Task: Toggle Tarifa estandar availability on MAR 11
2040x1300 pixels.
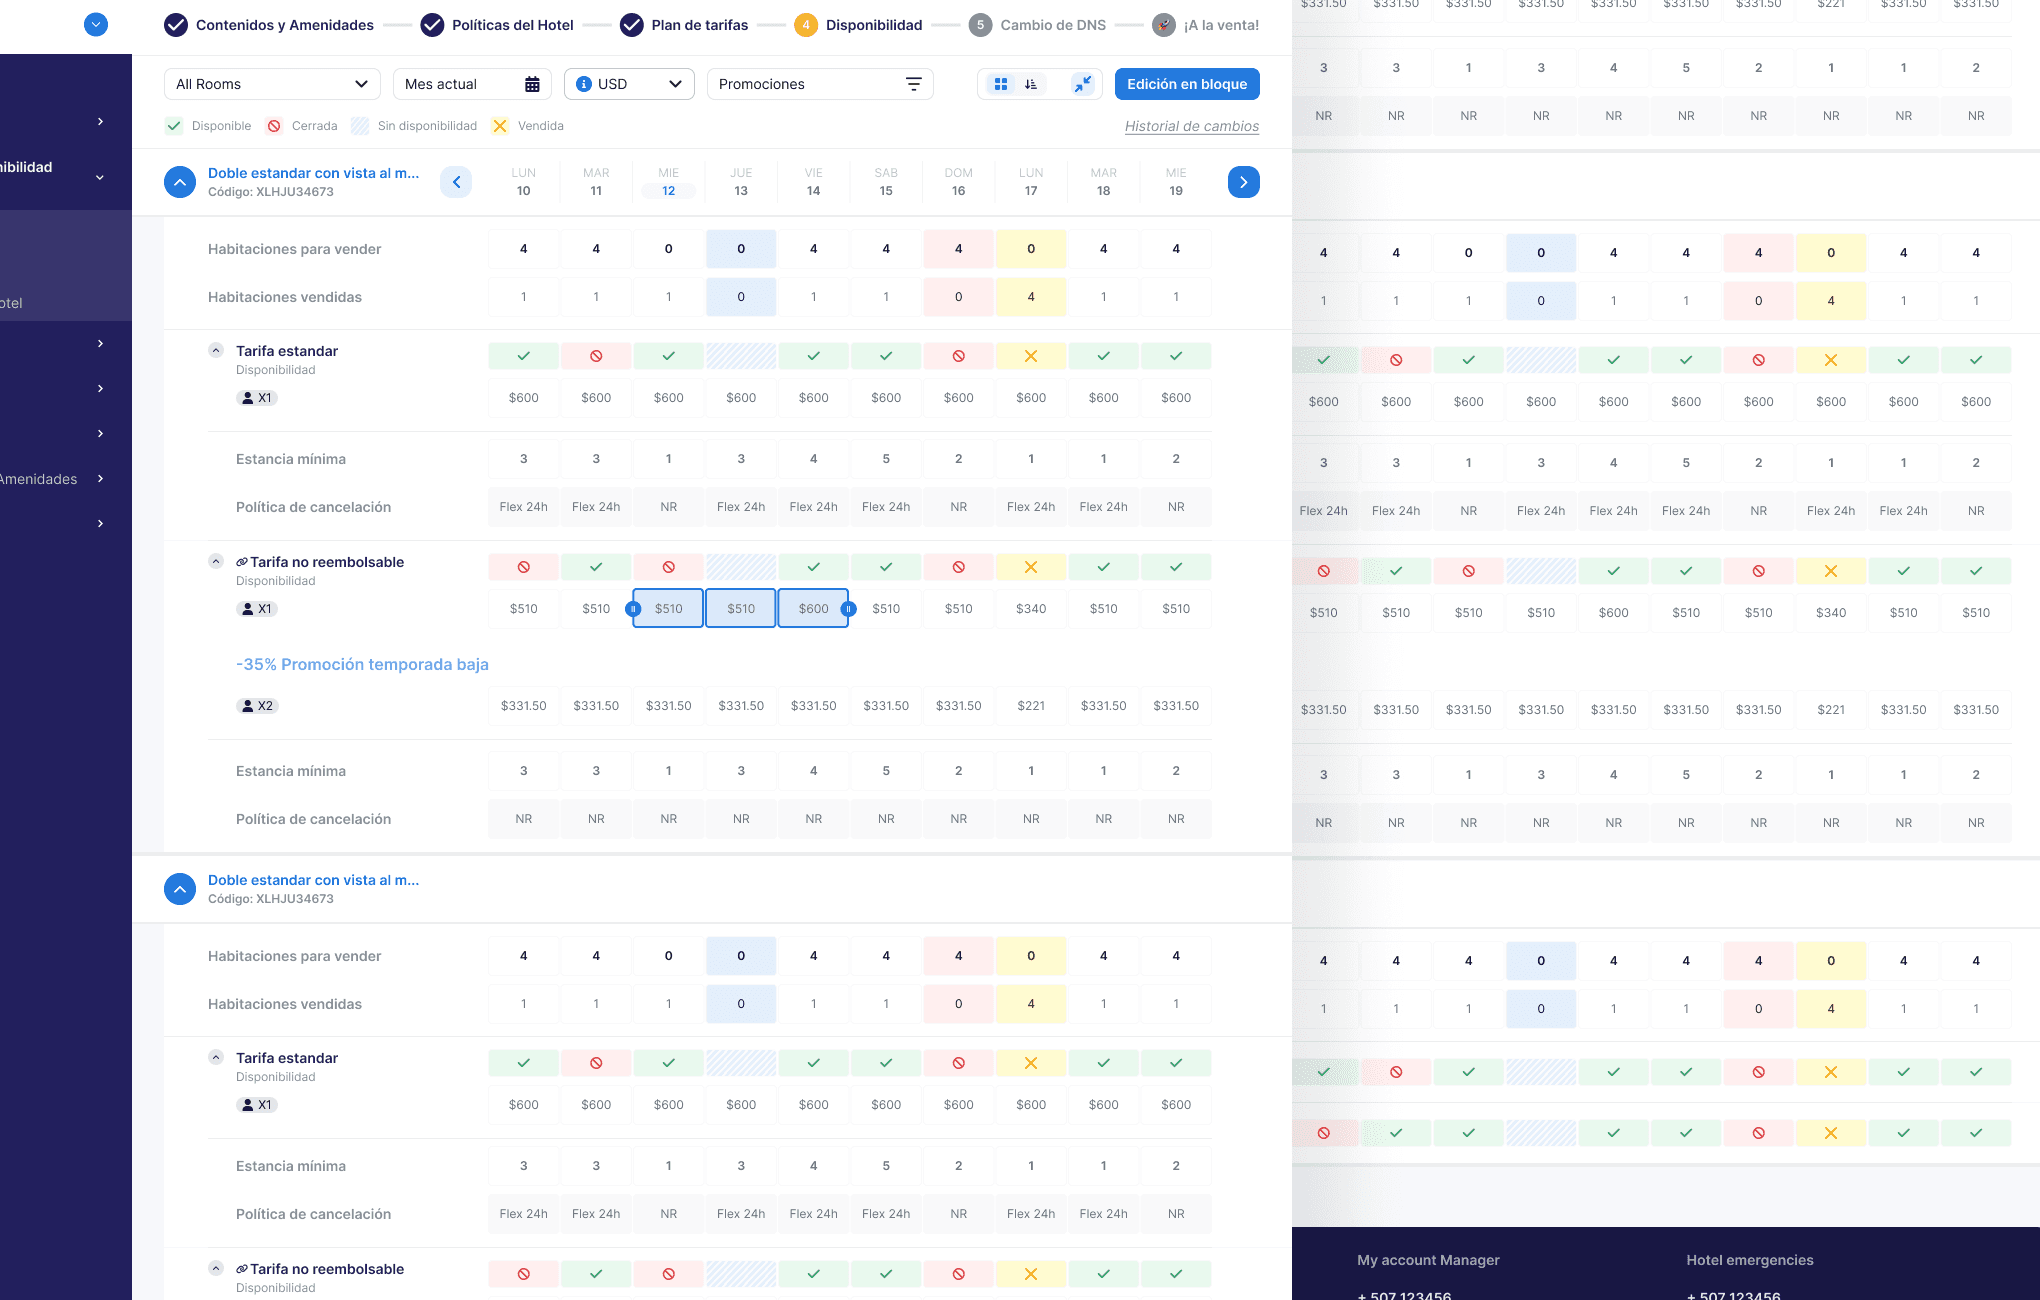Action: point(596,356)
